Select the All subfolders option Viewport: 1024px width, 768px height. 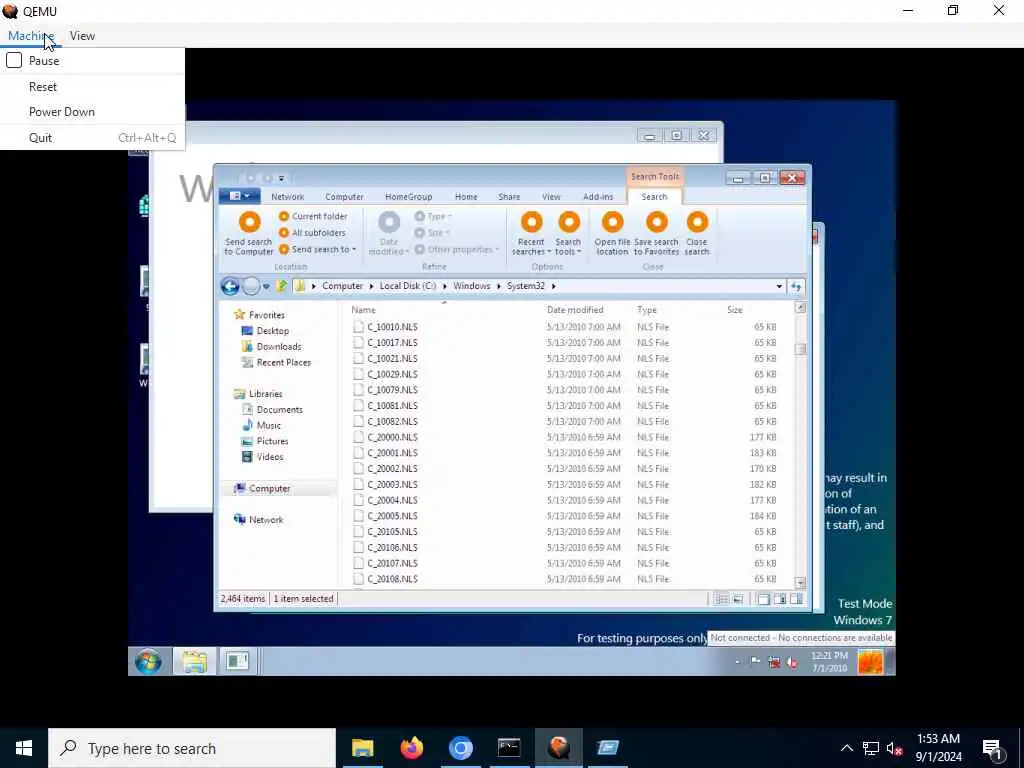312,232
